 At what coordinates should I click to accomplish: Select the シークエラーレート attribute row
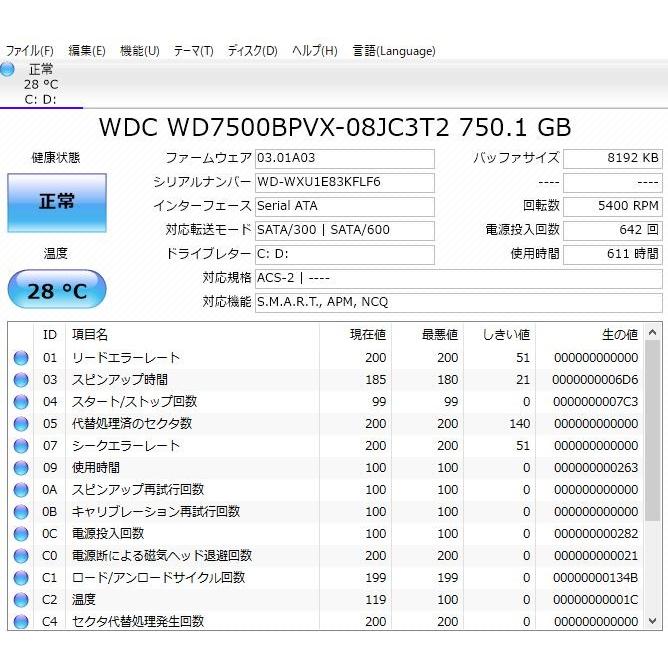(326, 446)
